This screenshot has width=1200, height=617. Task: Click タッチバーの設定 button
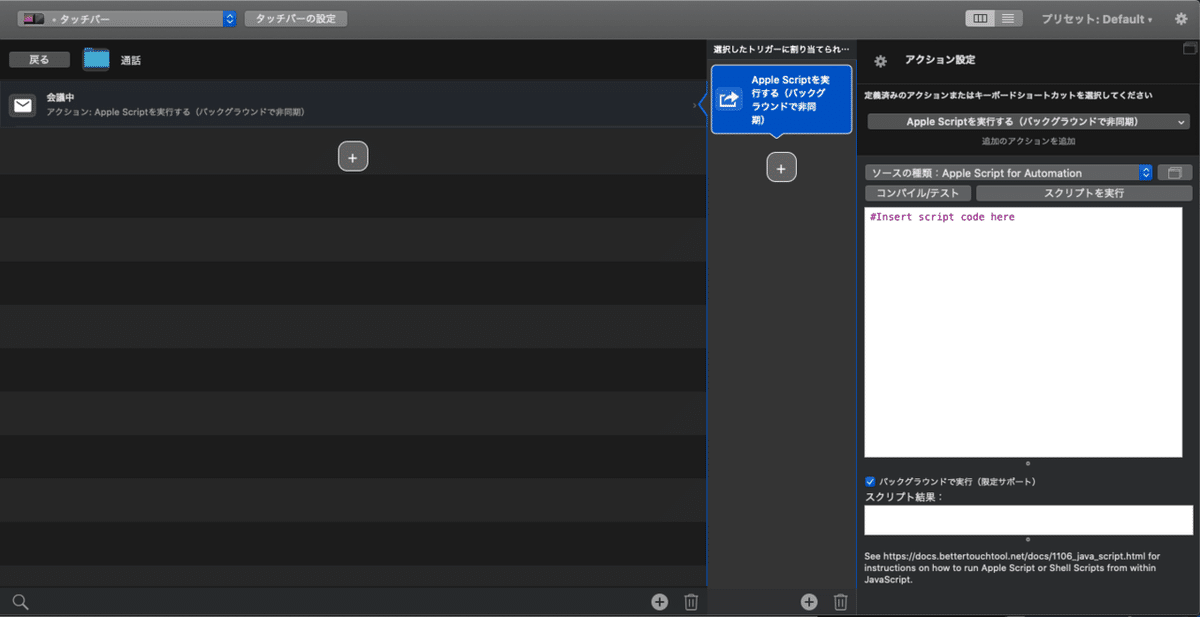(x=296, y=18)
